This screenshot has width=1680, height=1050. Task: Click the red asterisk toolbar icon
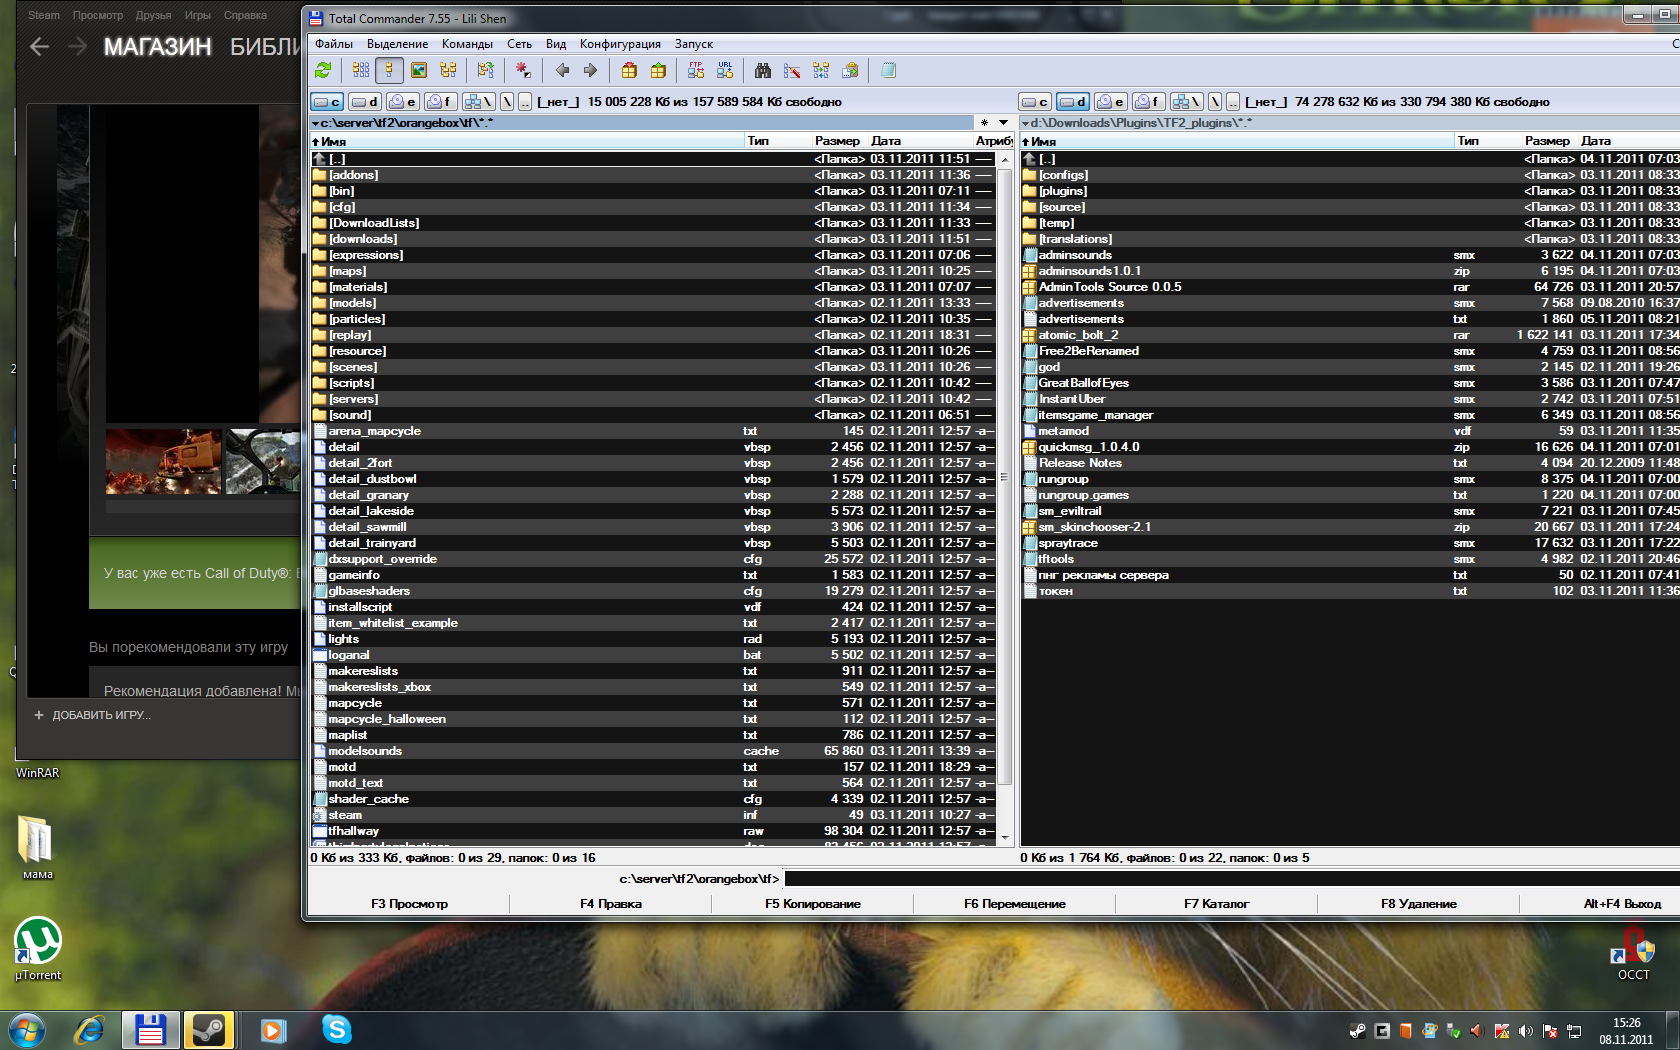[x=523, y=70]
